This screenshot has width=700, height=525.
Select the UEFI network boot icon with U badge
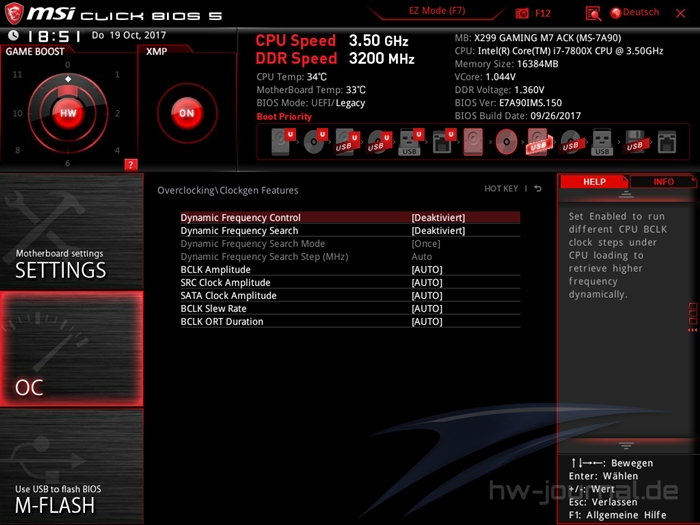point(444,142)
